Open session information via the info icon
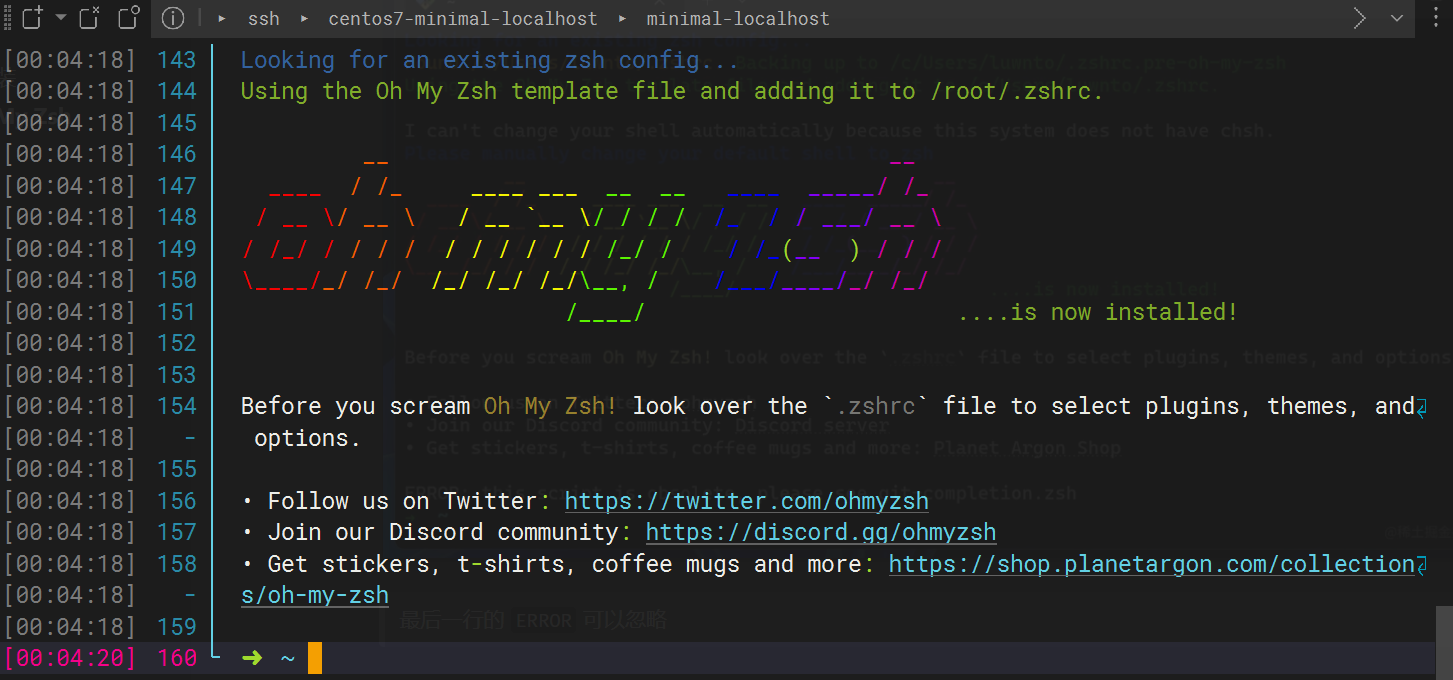 pos(172,17)
